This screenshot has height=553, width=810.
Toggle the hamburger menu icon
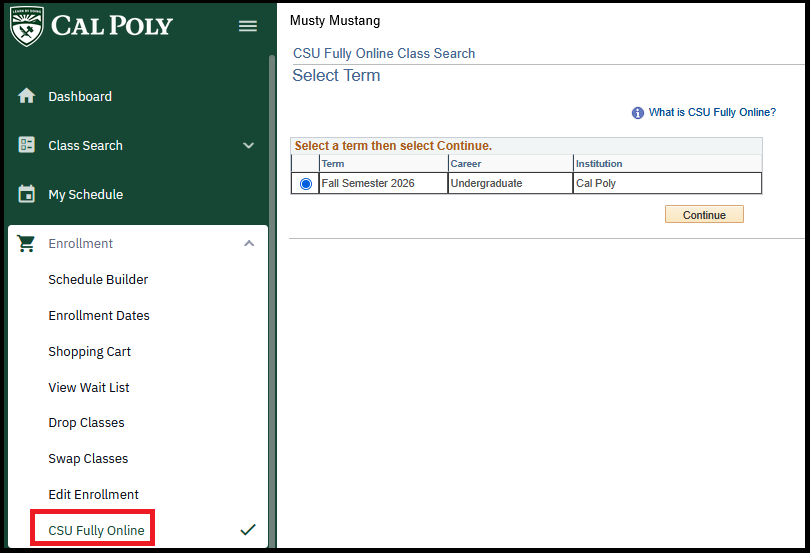248,26
